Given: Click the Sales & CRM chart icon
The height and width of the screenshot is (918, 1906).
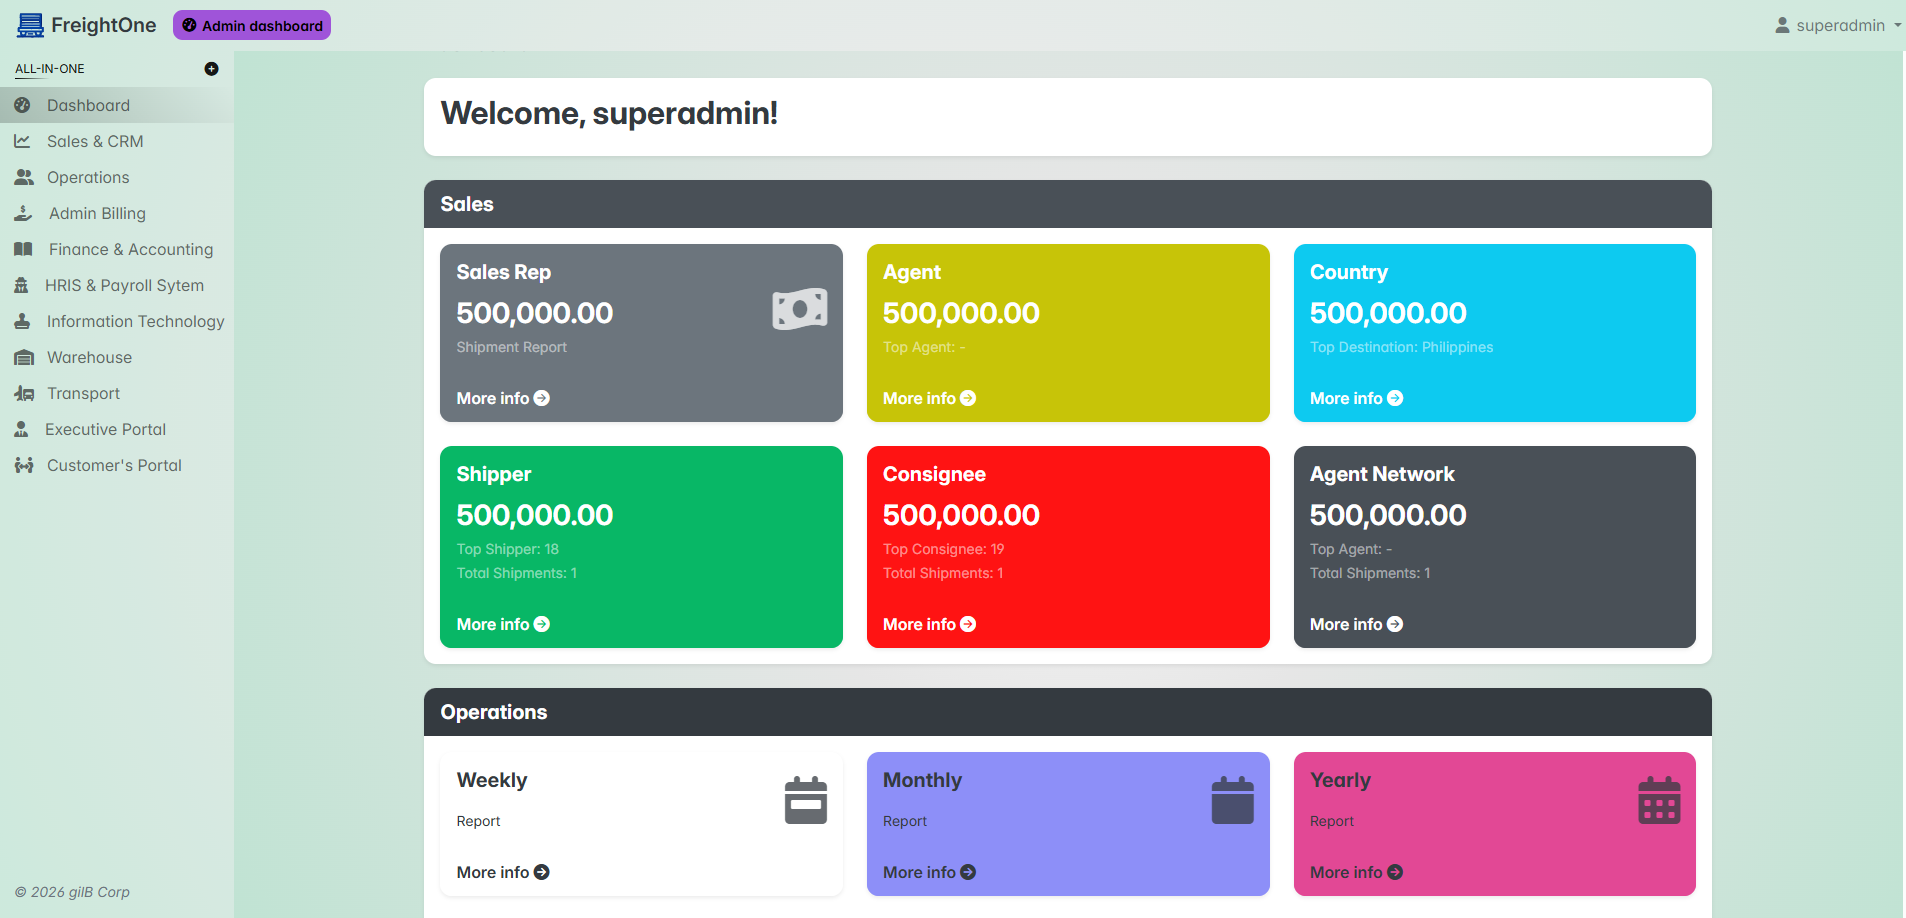Looking at the screenshot, I should pyautogui.click(x=22, y=142).
